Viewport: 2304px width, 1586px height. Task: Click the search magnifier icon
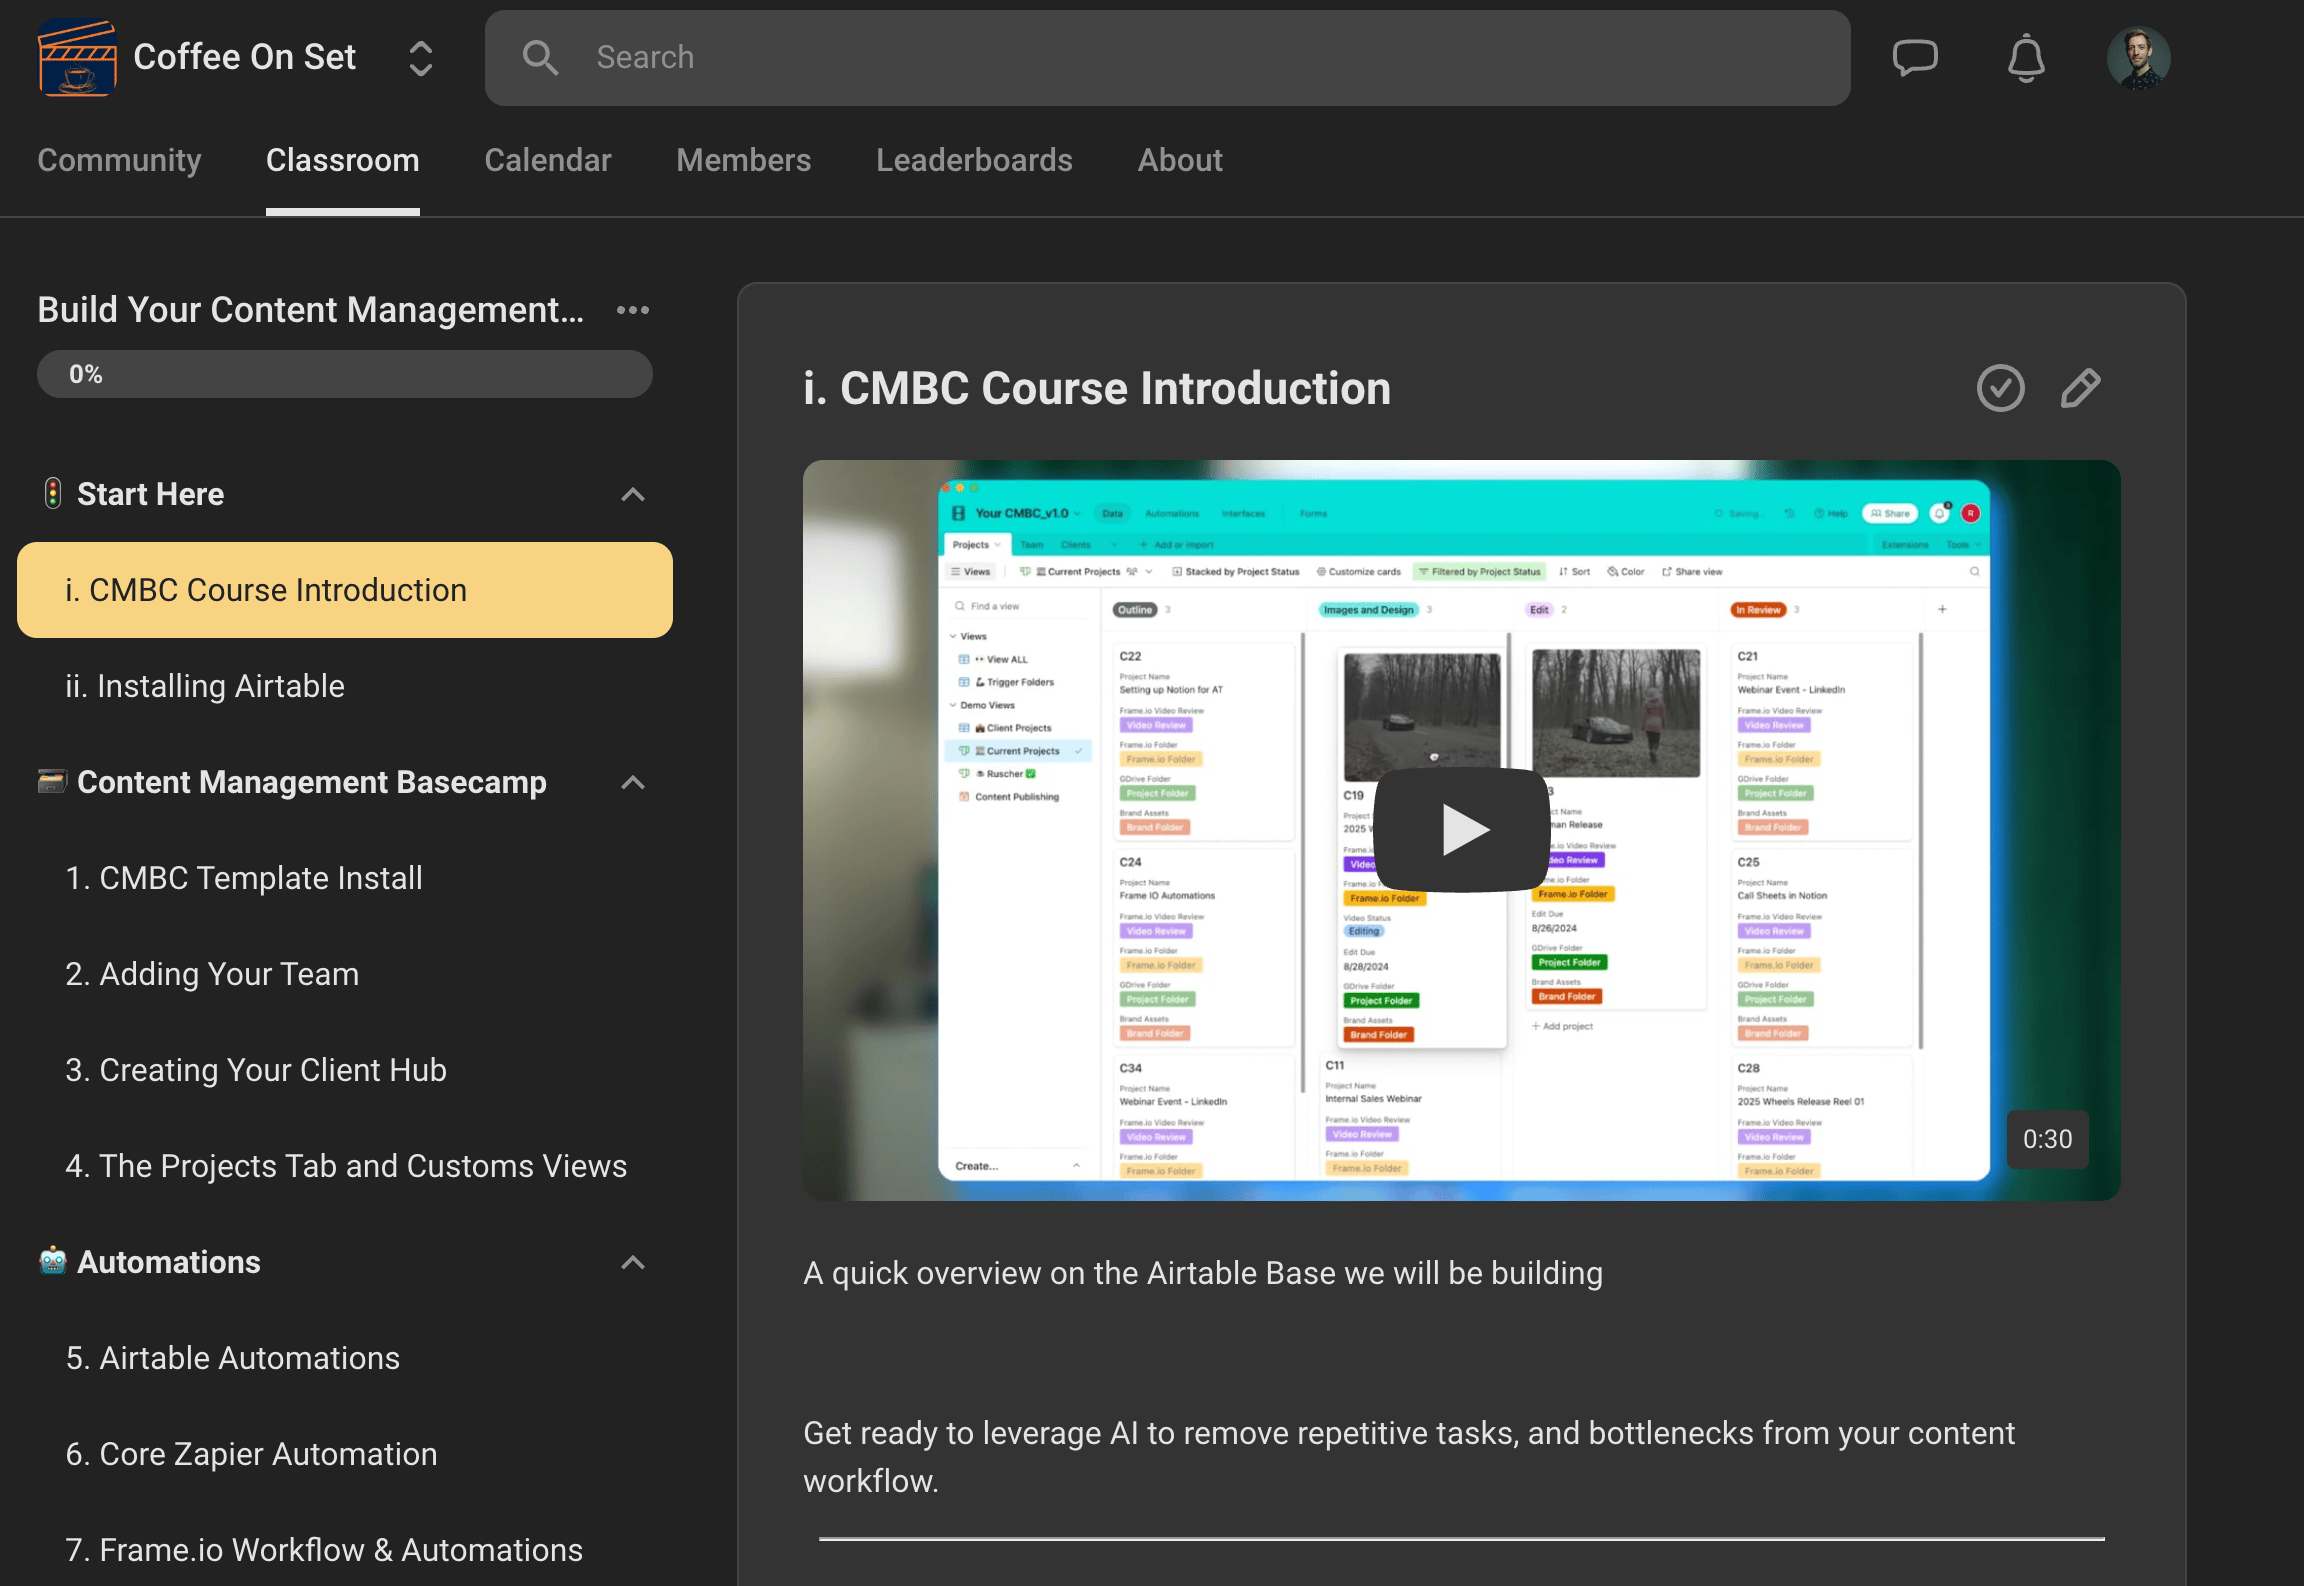(540, 58)
